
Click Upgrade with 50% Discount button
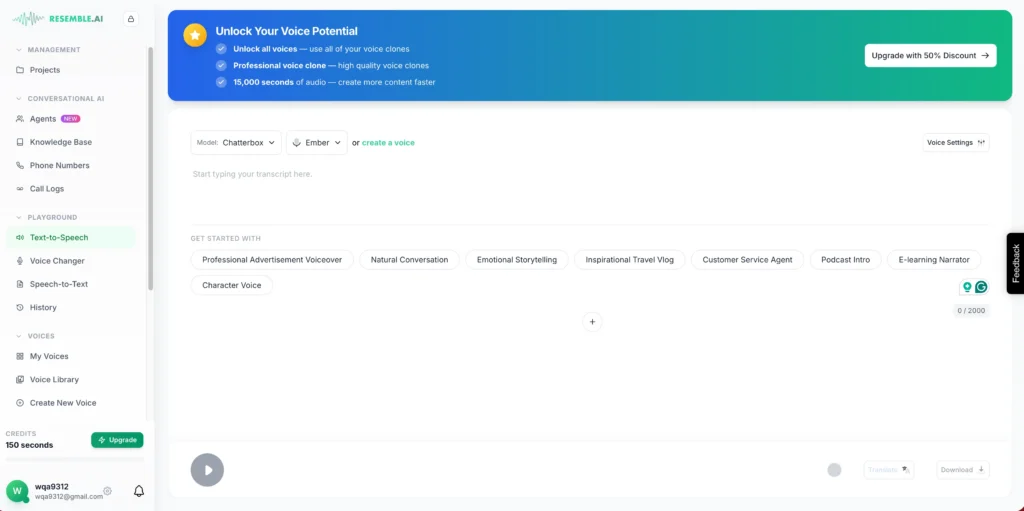coord(930,56)
